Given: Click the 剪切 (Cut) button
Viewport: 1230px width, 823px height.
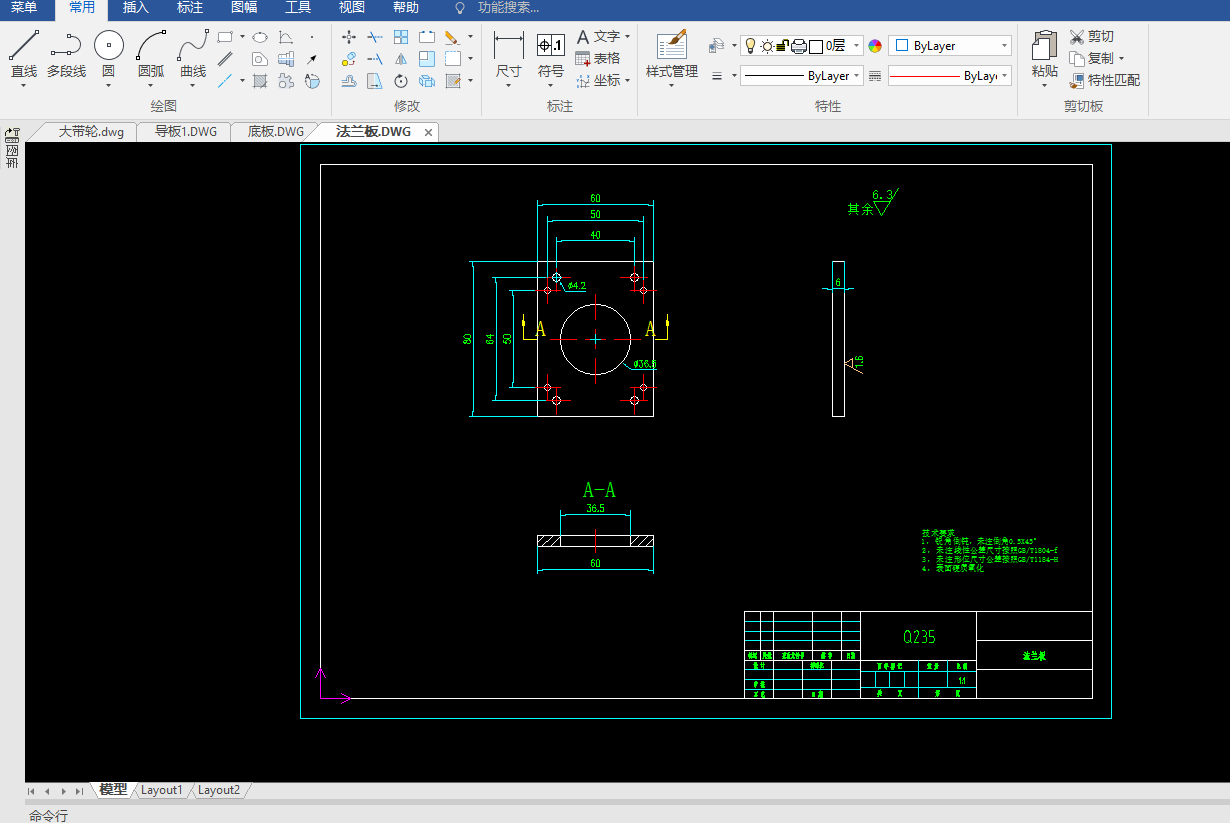Looking at the screenshot, I should pos(1091,37).
